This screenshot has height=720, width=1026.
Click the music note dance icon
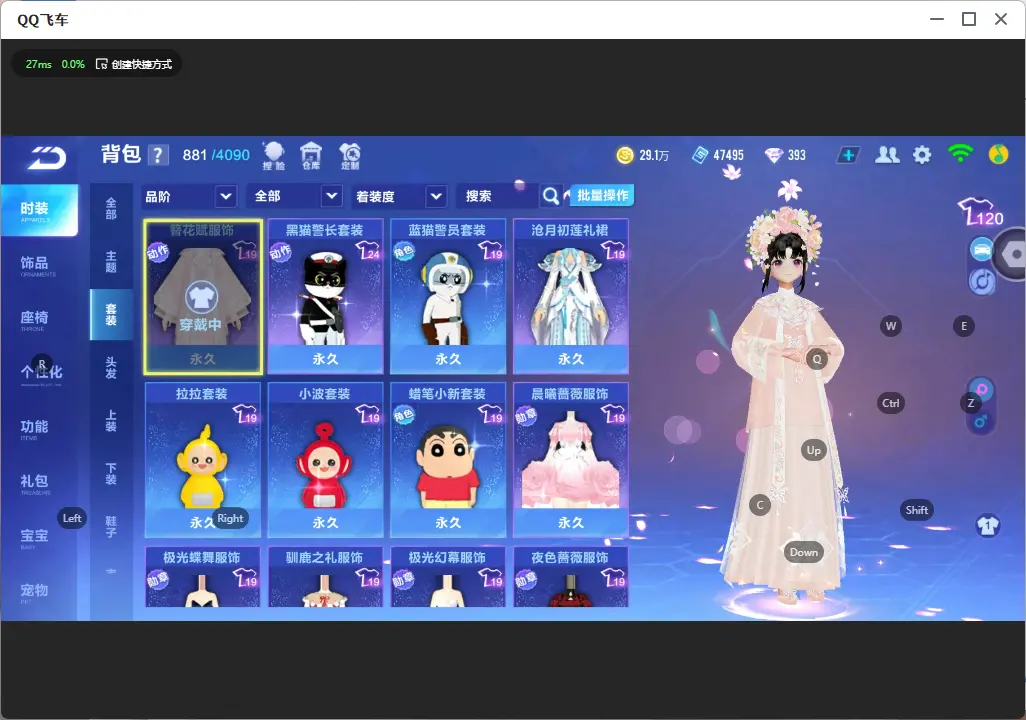tap(981, 281)
